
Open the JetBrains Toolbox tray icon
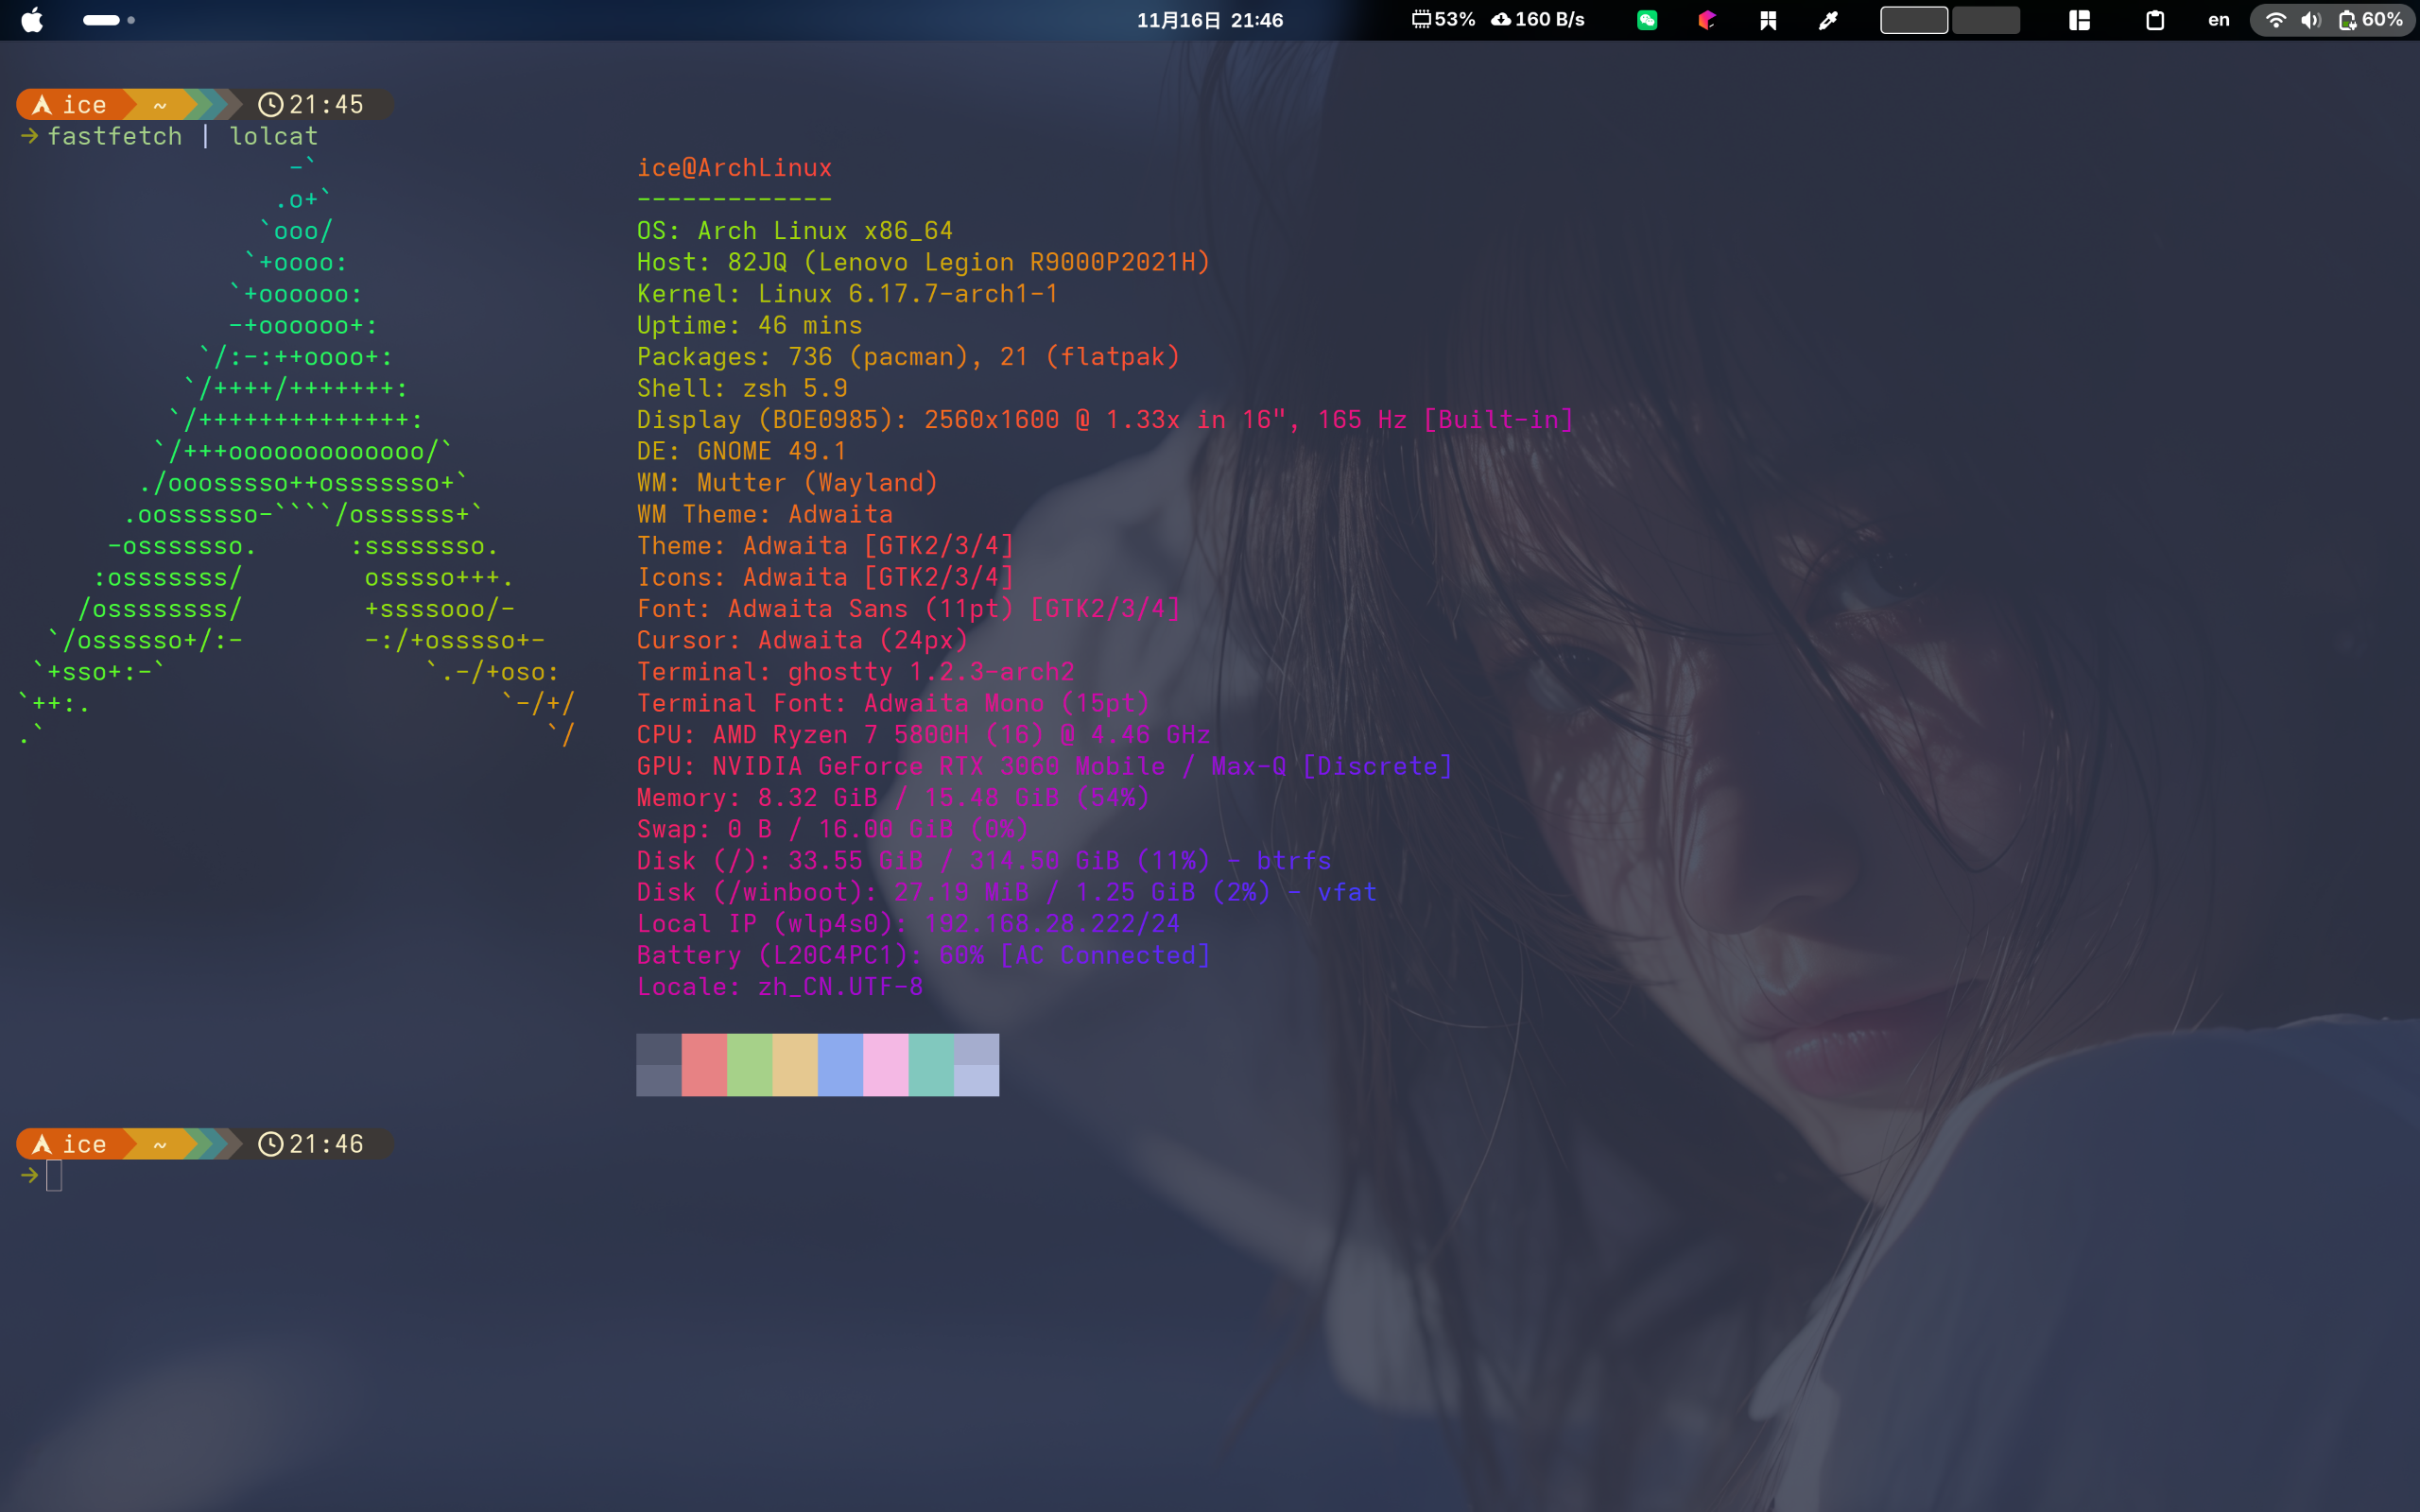[x=1707, y=20]
